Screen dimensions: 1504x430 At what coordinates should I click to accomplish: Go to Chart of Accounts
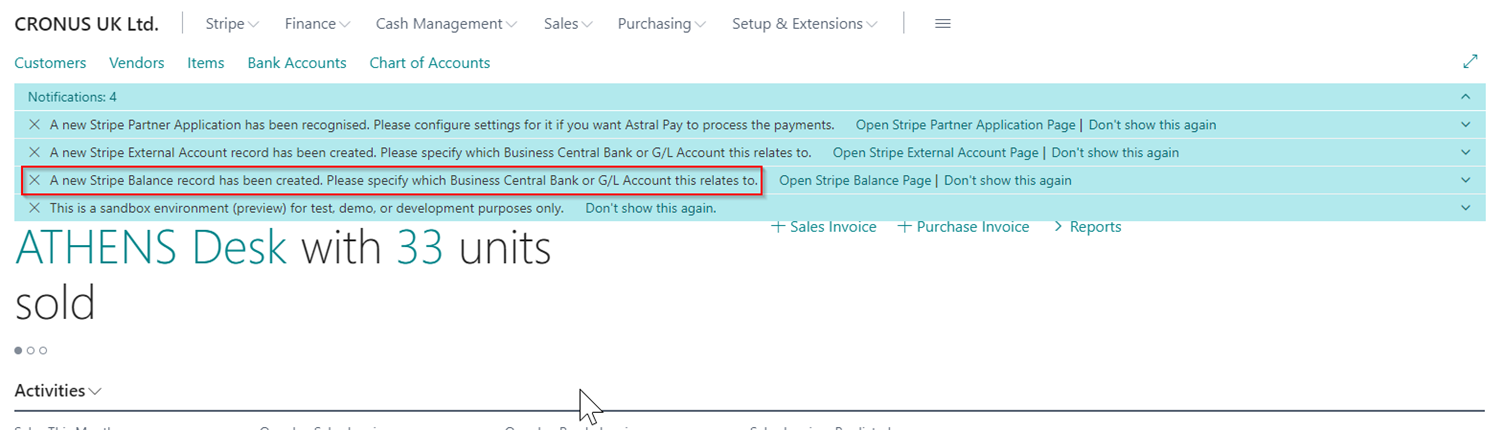pyautogui.click(x=429, y=63)
